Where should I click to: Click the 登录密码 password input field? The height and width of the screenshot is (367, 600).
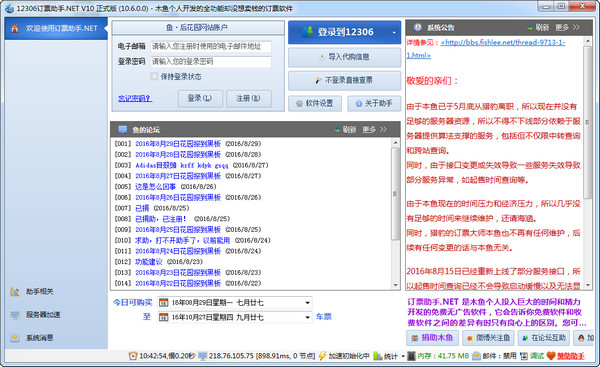pos(211,62)
